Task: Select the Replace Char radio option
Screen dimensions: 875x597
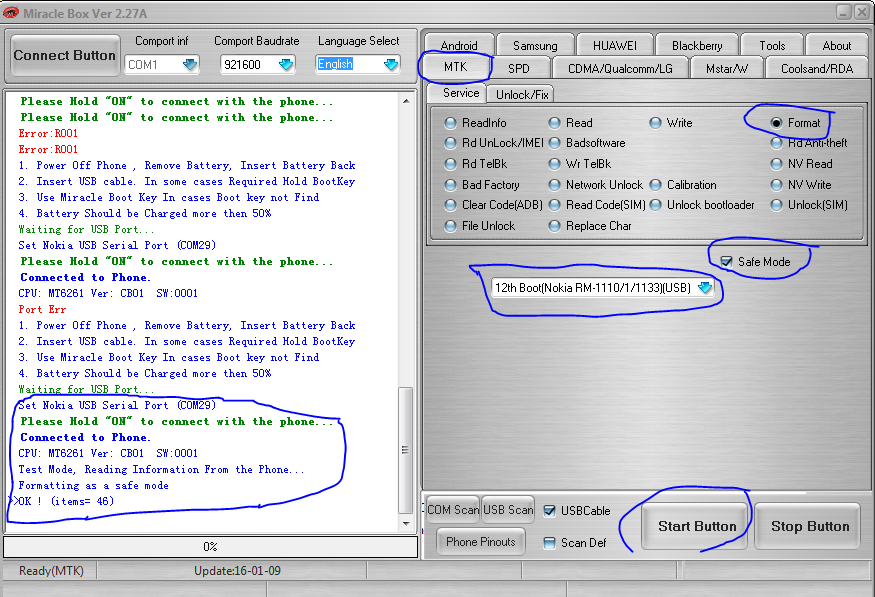Action: click(554, 226)
